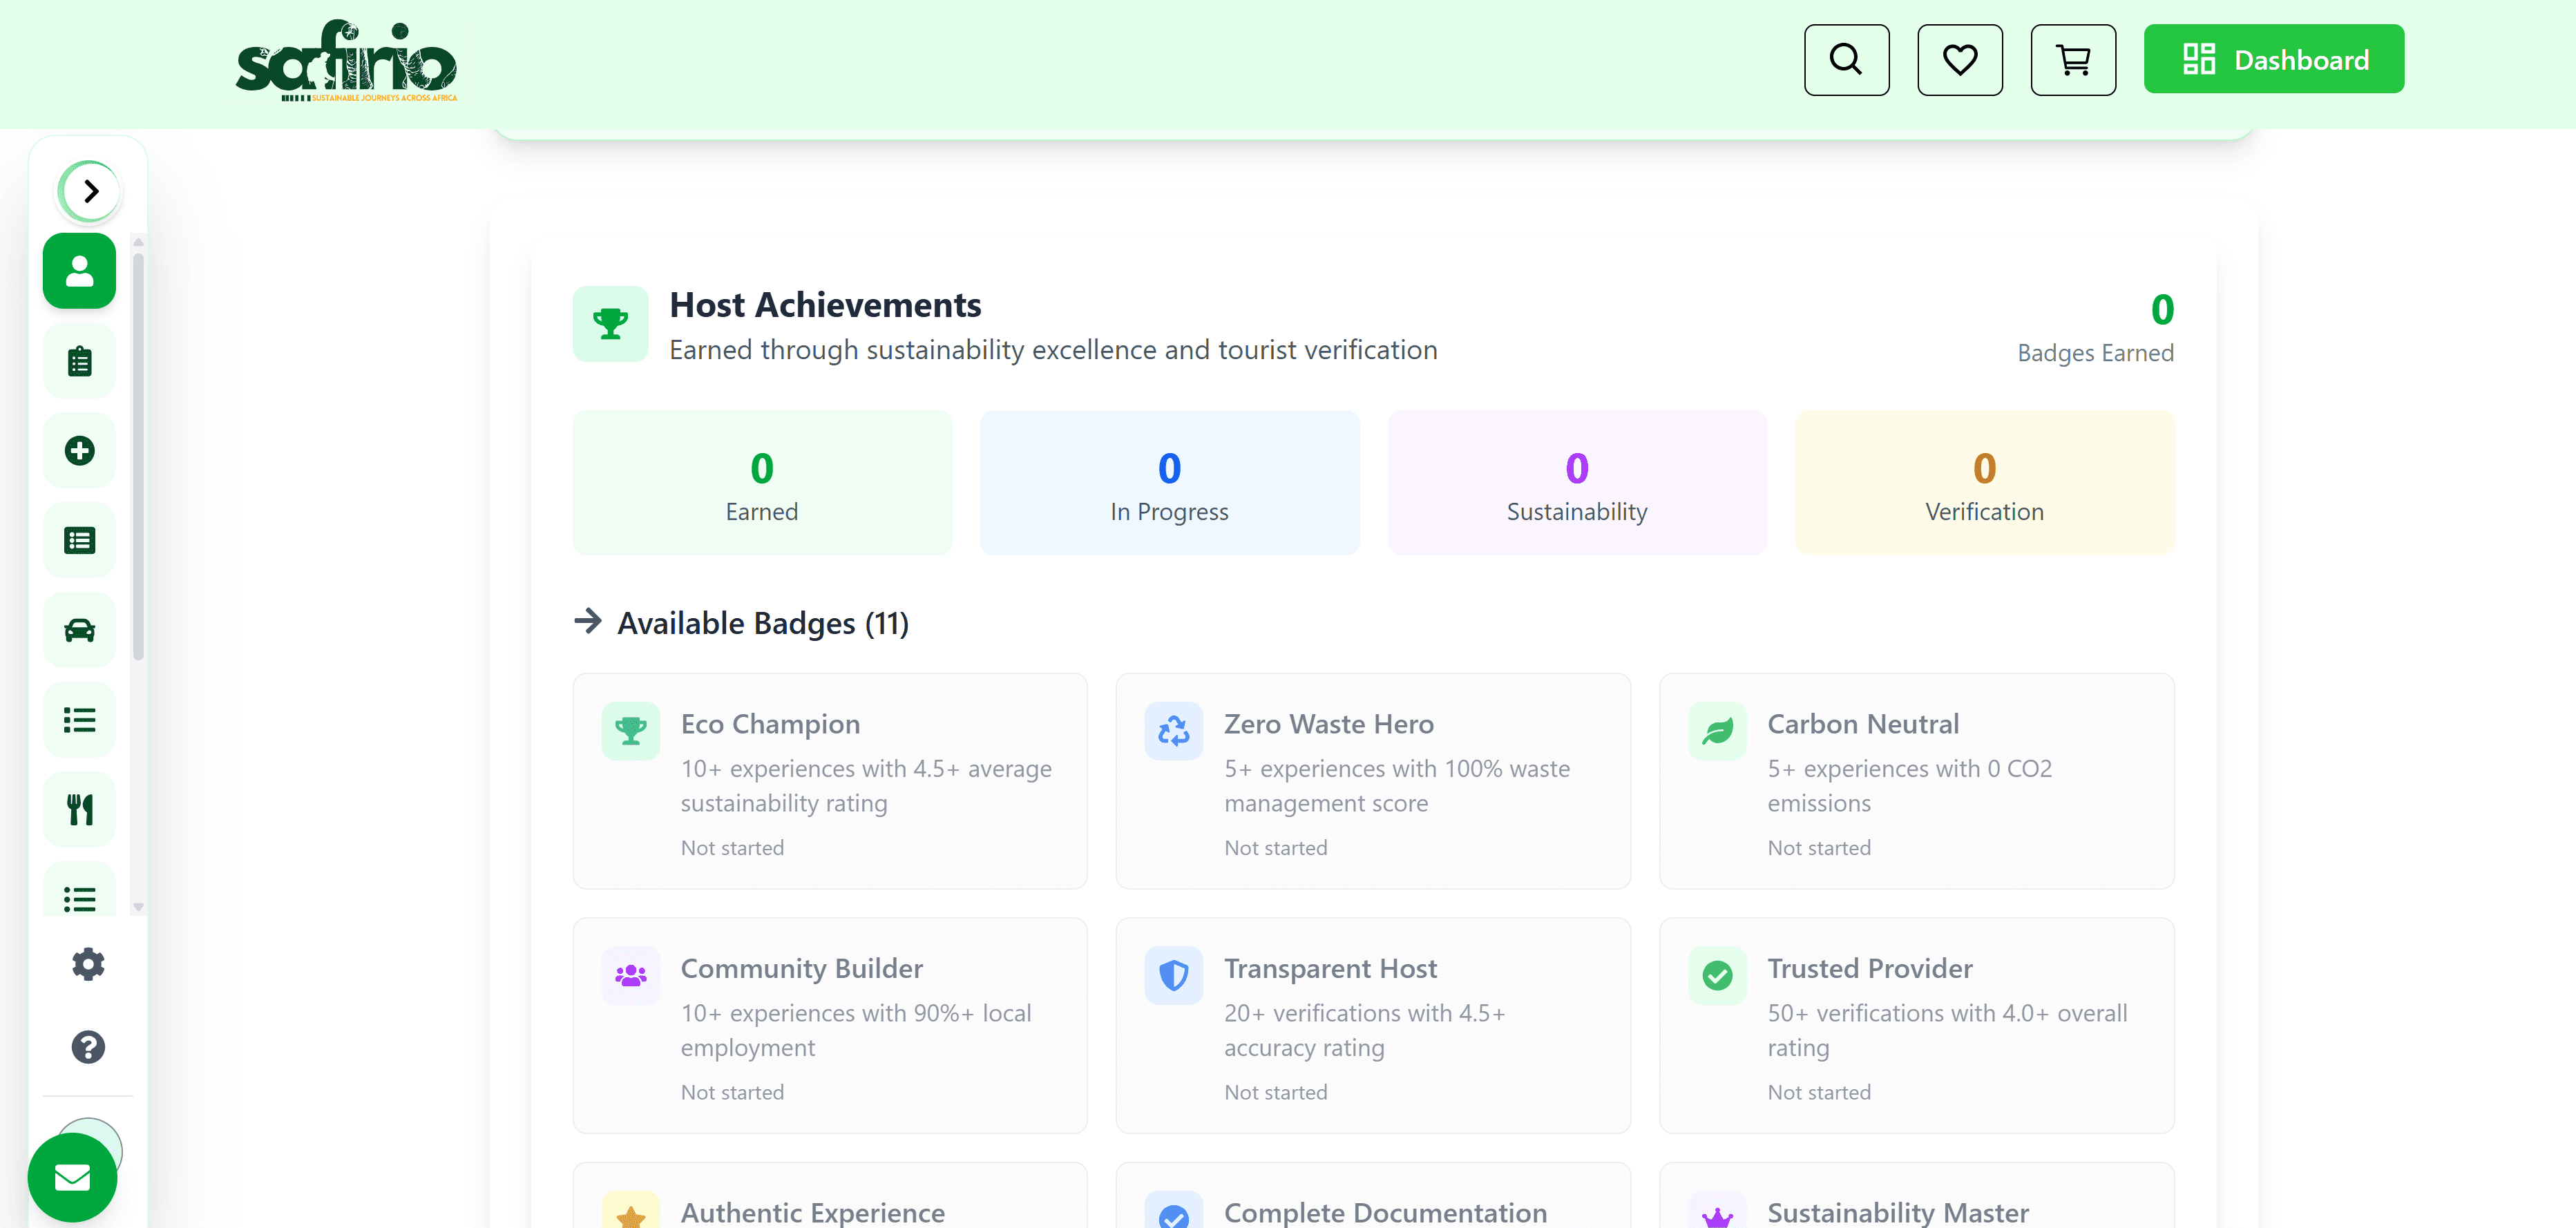Click the plus circle sidebar icon
This screenshot has width=2576, height=1228.
(80, 450)
